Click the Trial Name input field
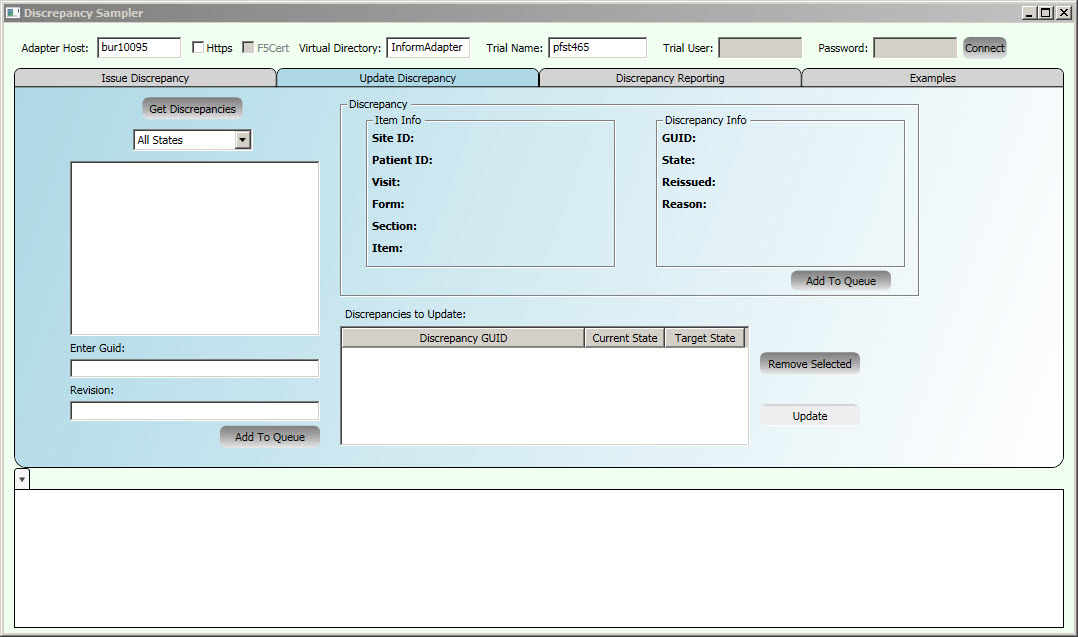Viewport: 1078px width, 637px height. tap(597, 47)
